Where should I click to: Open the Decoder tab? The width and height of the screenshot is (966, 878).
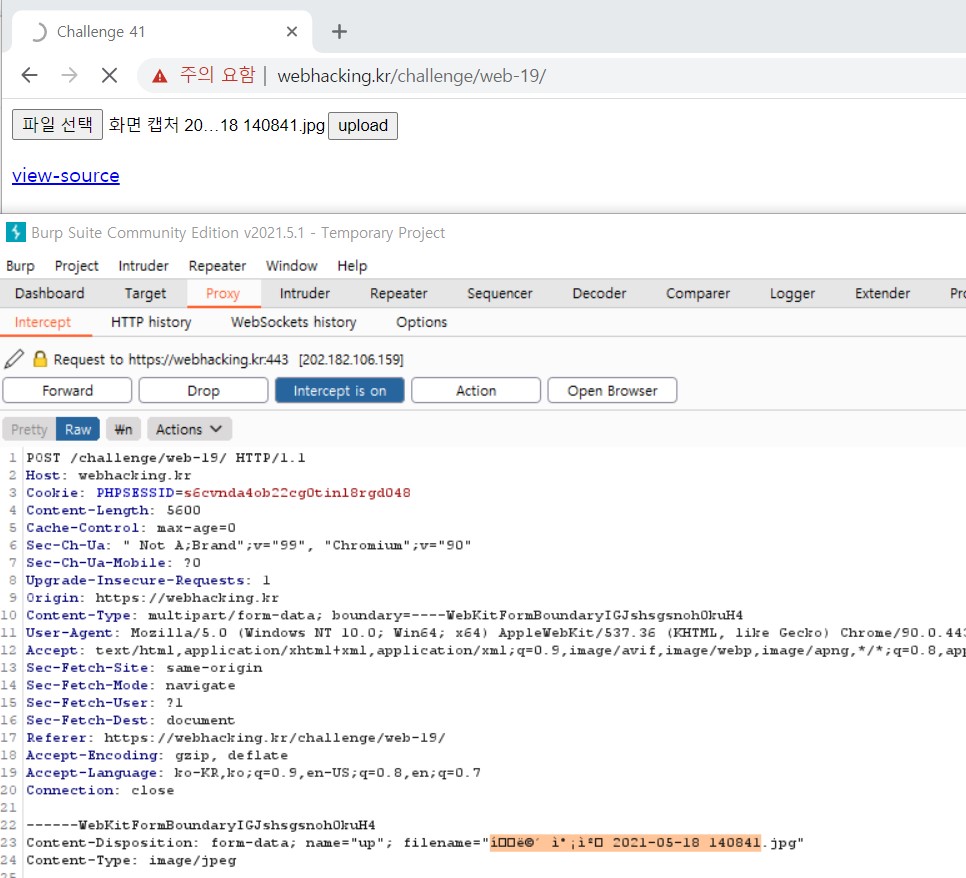click(x=599, y=293)
